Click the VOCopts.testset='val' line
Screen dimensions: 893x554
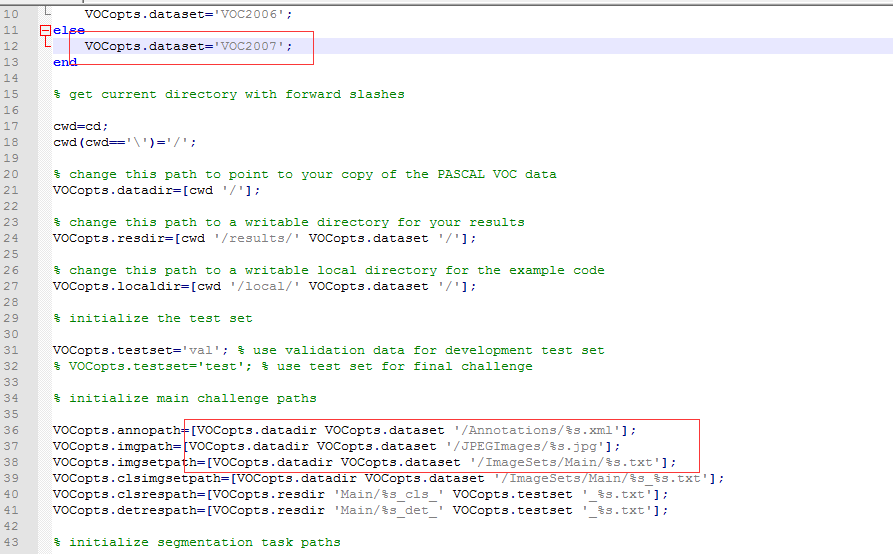(x=329, y=350)
